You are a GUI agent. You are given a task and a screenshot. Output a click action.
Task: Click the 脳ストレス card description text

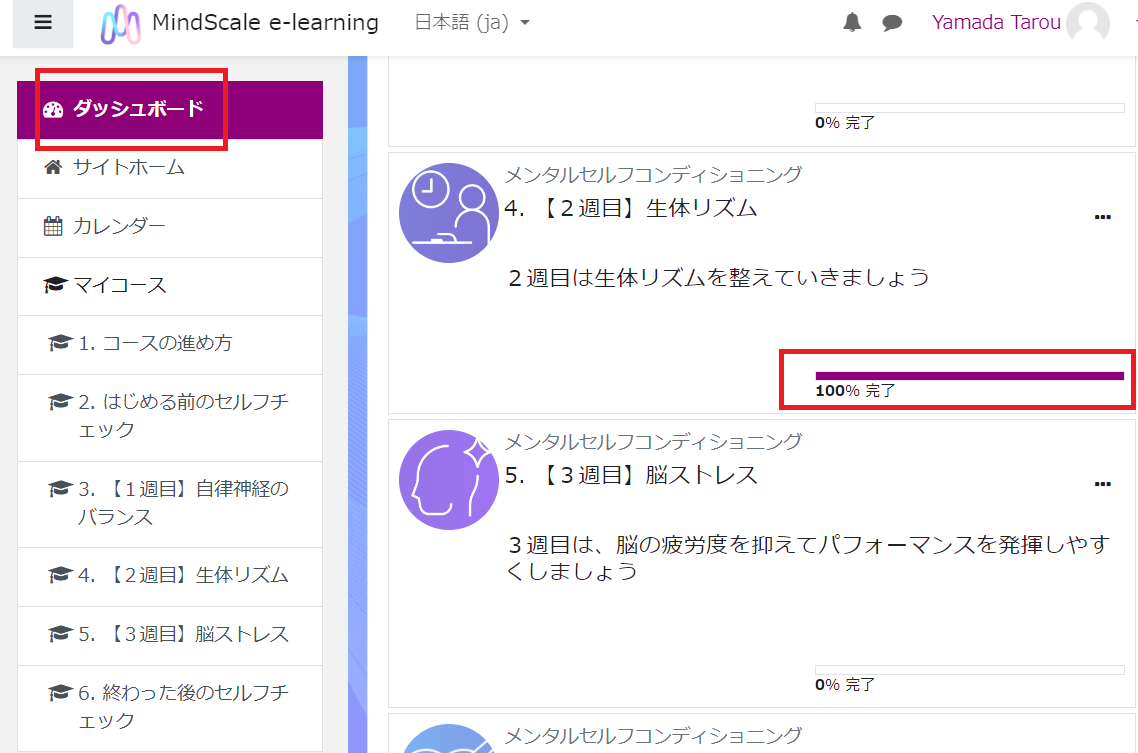point(808,558)
